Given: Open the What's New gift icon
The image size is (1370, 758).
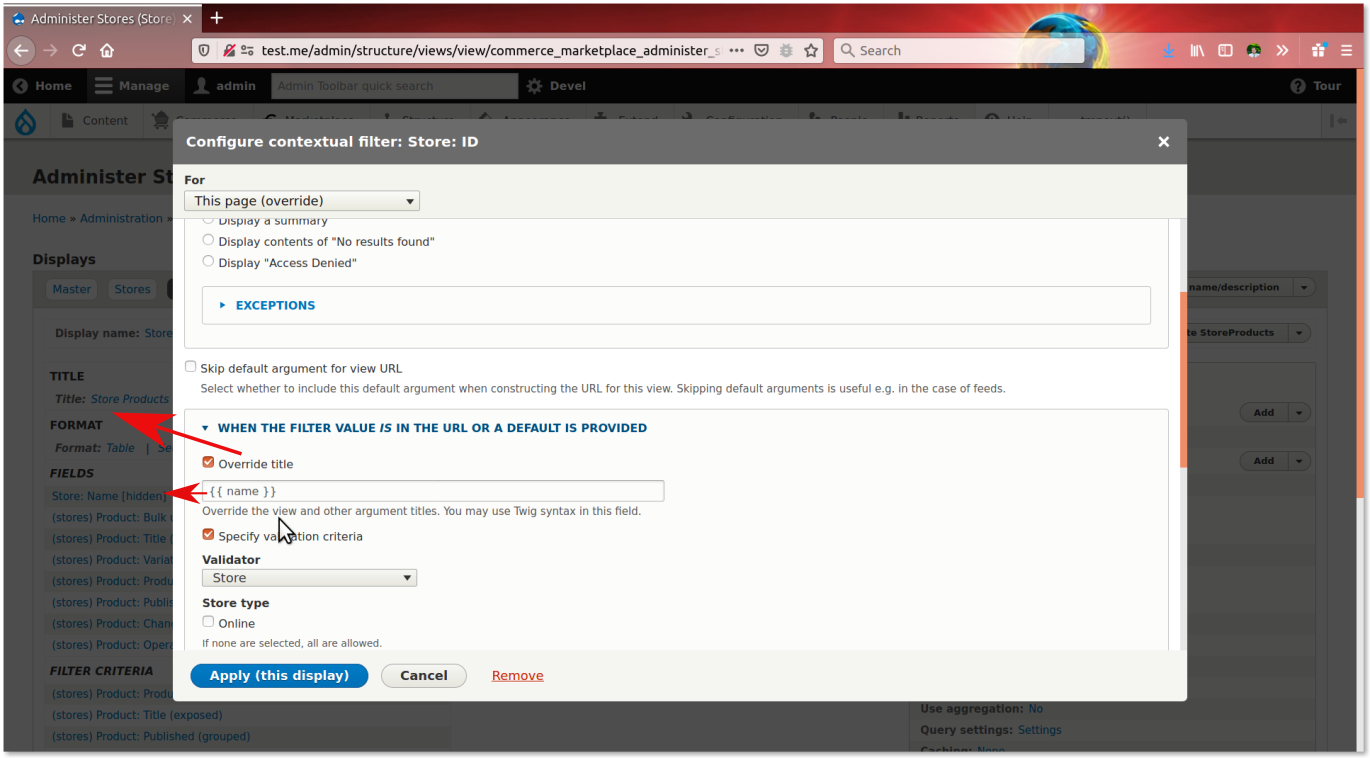Looking at the screenshot, I should point(1319,50).
